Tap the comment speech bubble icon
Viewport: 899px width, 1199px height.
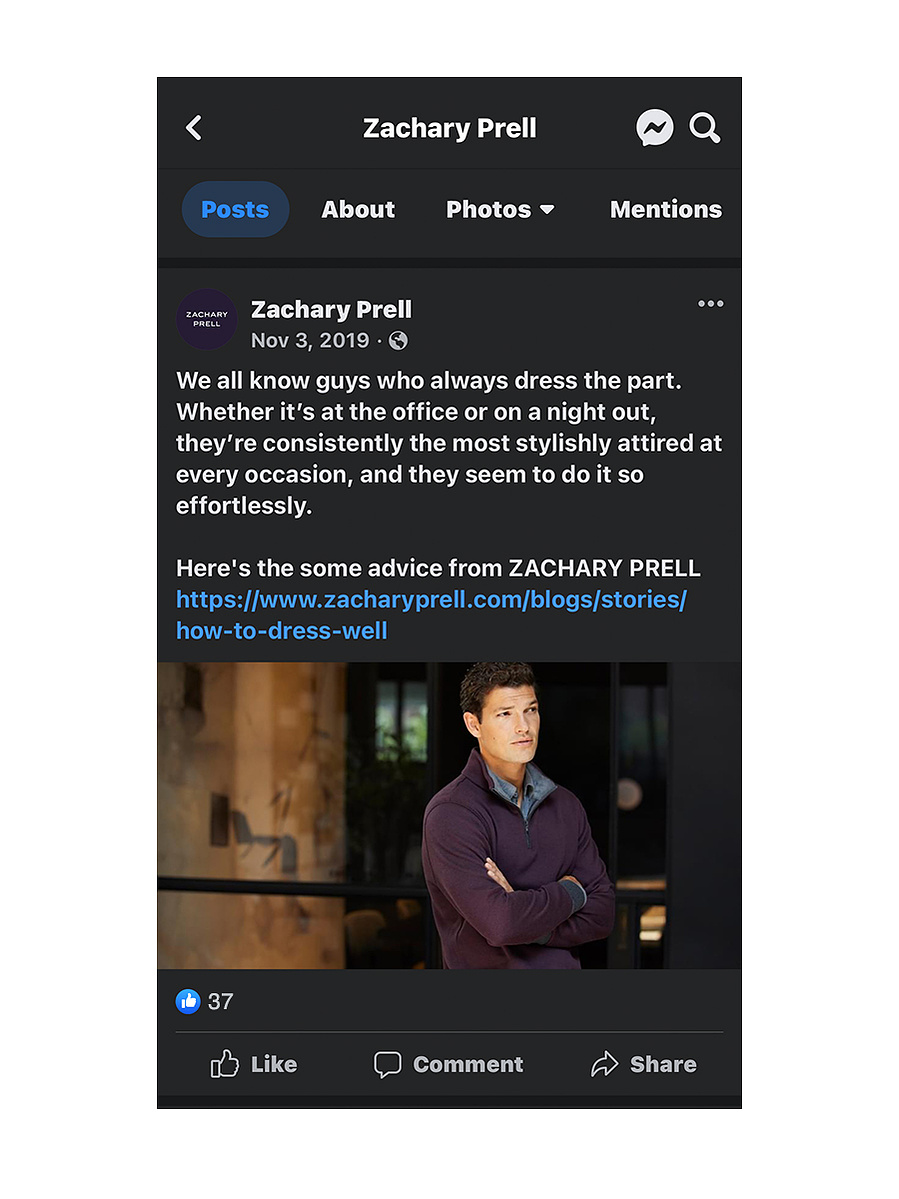pyautogui.click(x=388, y=1064)
